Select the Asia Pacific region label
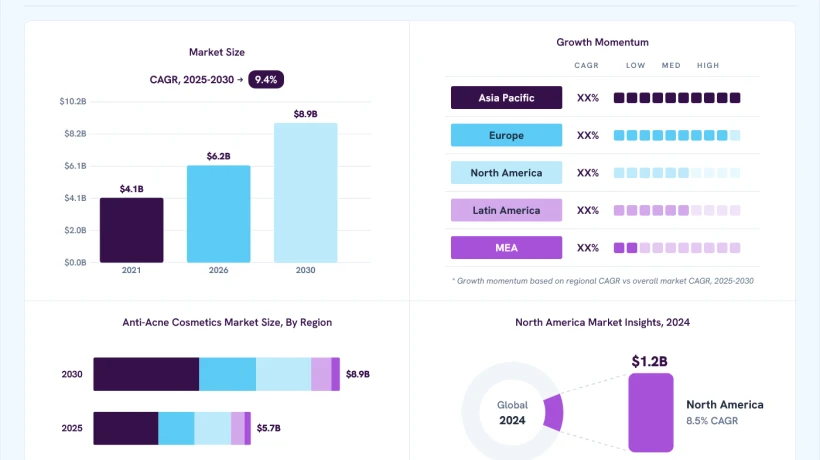 point(506,98)
